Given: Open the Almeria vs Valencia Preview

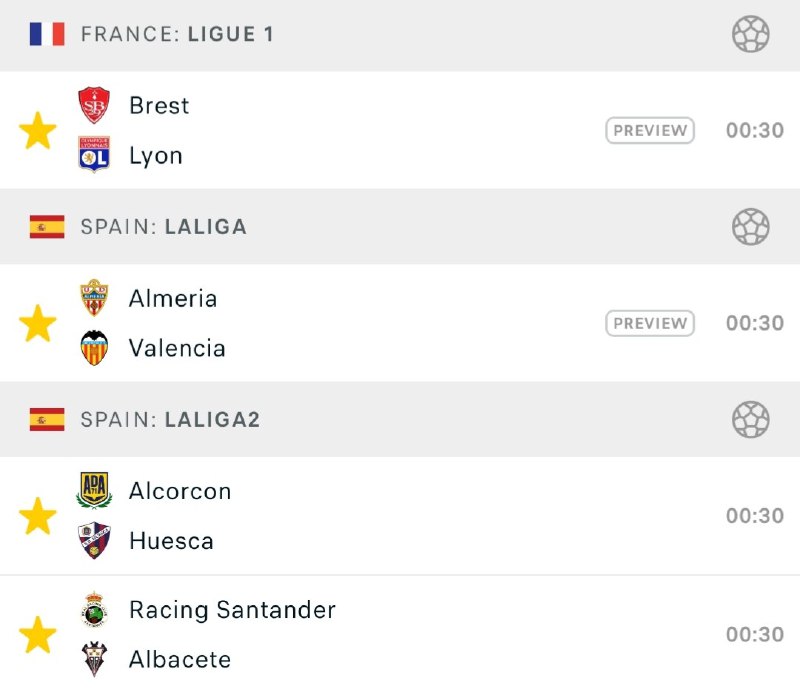Looking at the screenshot, I should pyautogui.click(x=650, y=323).
